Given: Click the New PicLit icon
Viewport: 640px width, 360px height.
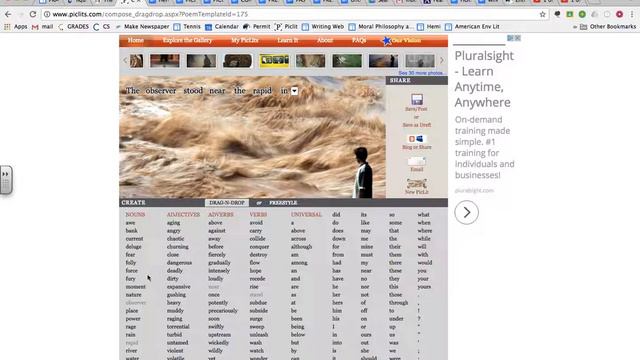Looking at the screenshot, I should point(416,183).
